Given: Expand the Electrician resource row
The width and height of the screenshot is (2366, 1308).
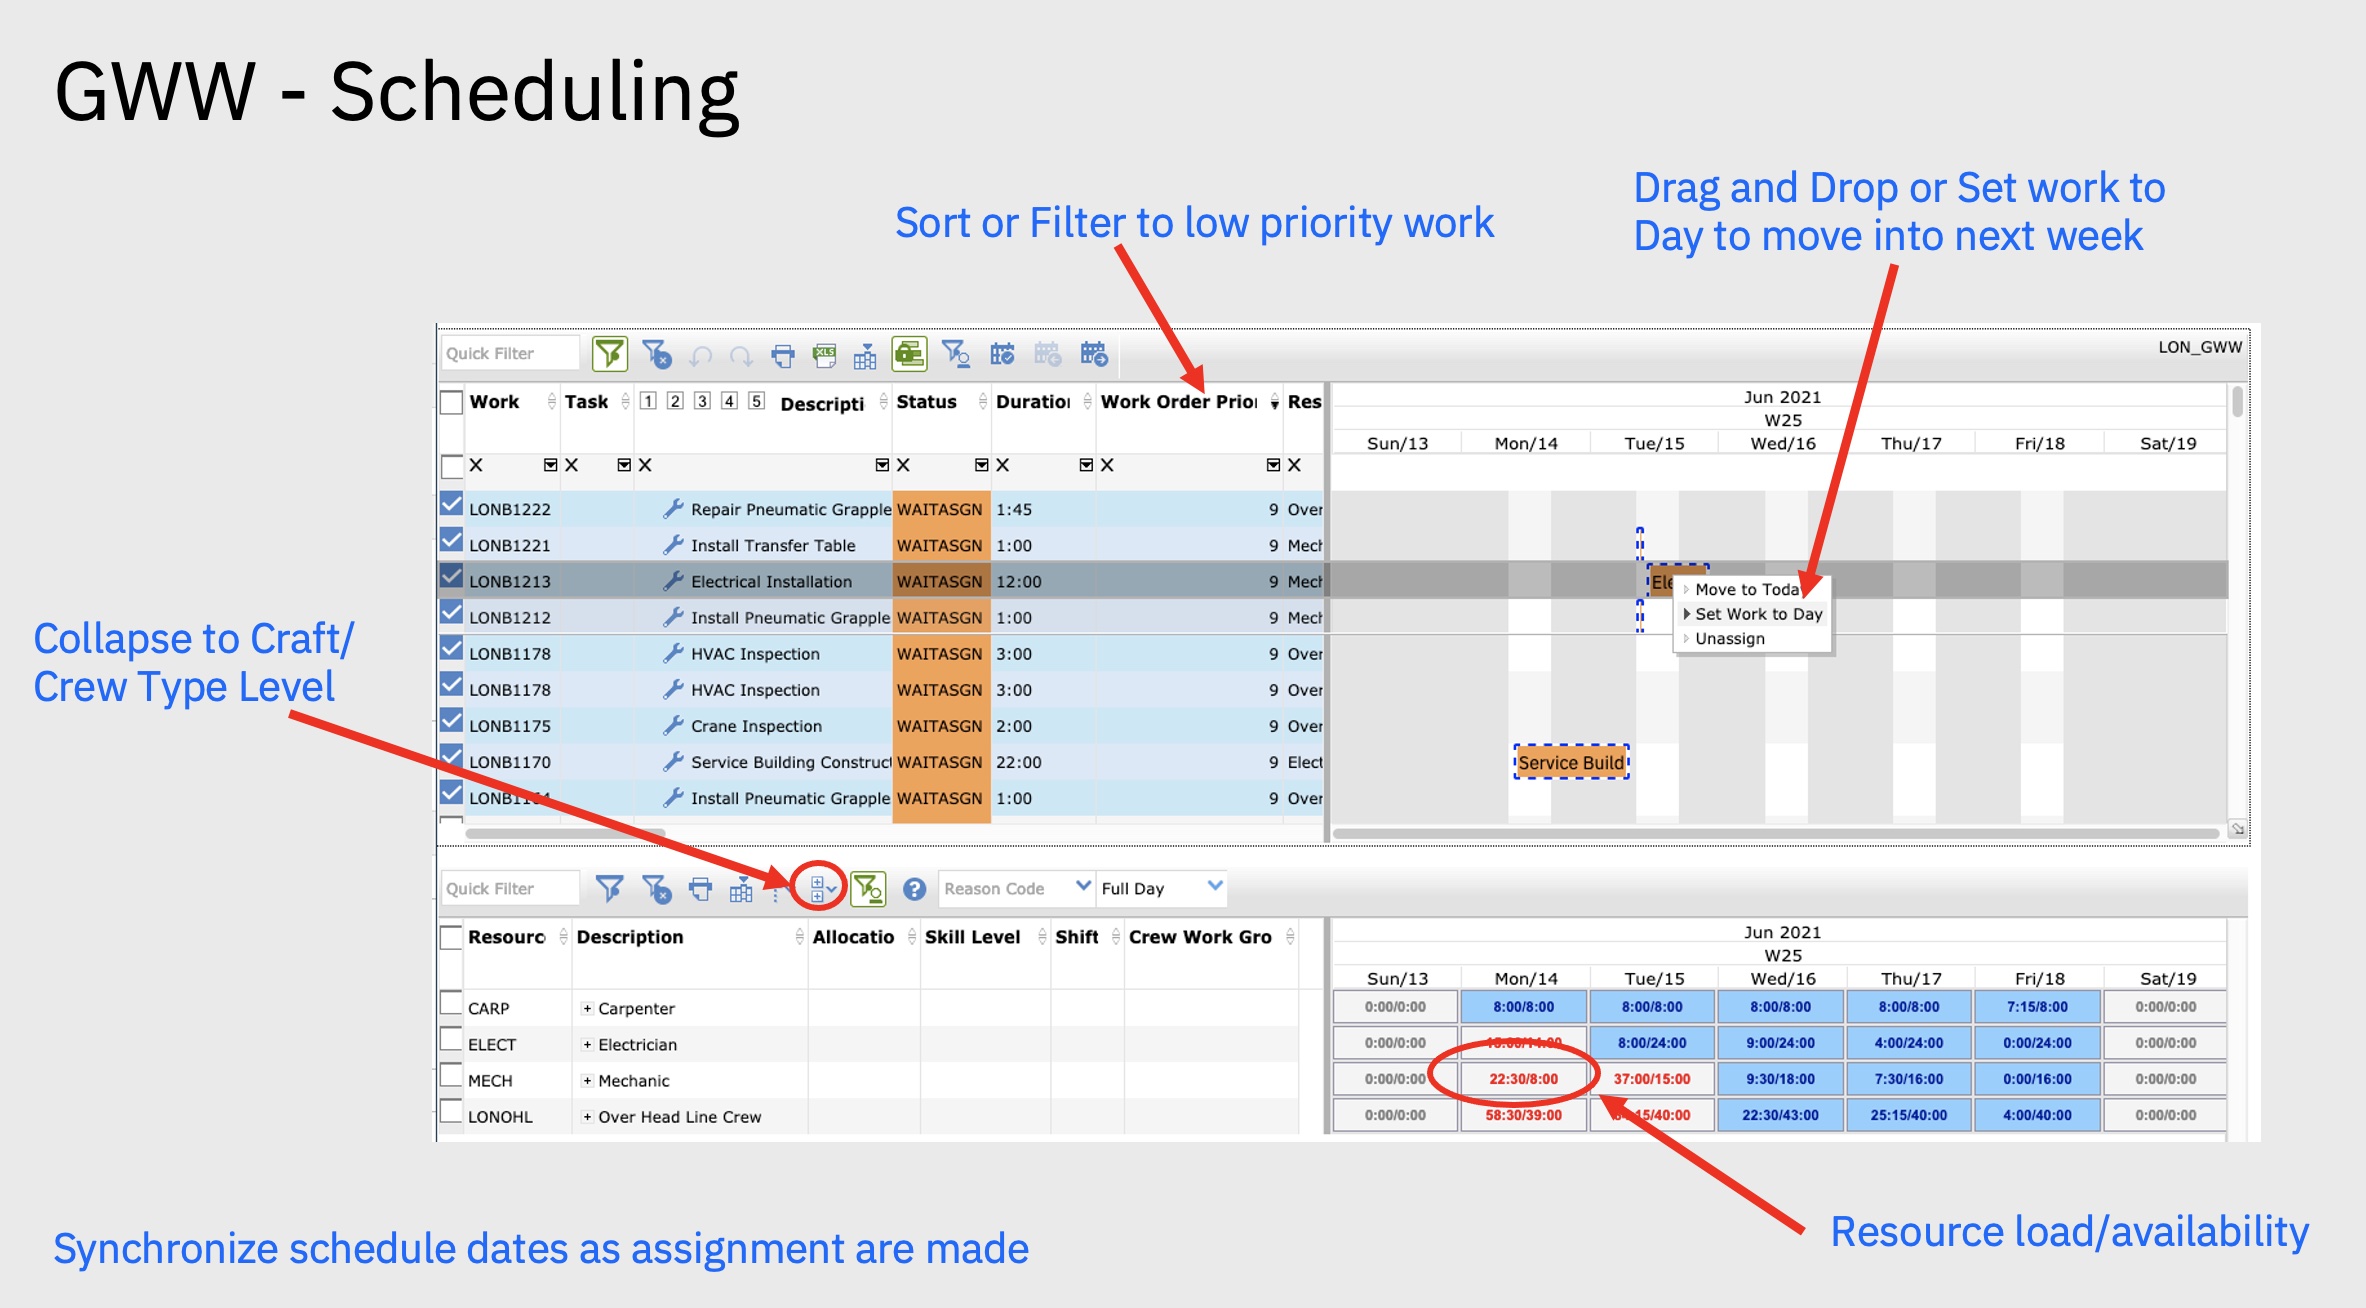Looking at the screenshot, I should point(588,1045).
